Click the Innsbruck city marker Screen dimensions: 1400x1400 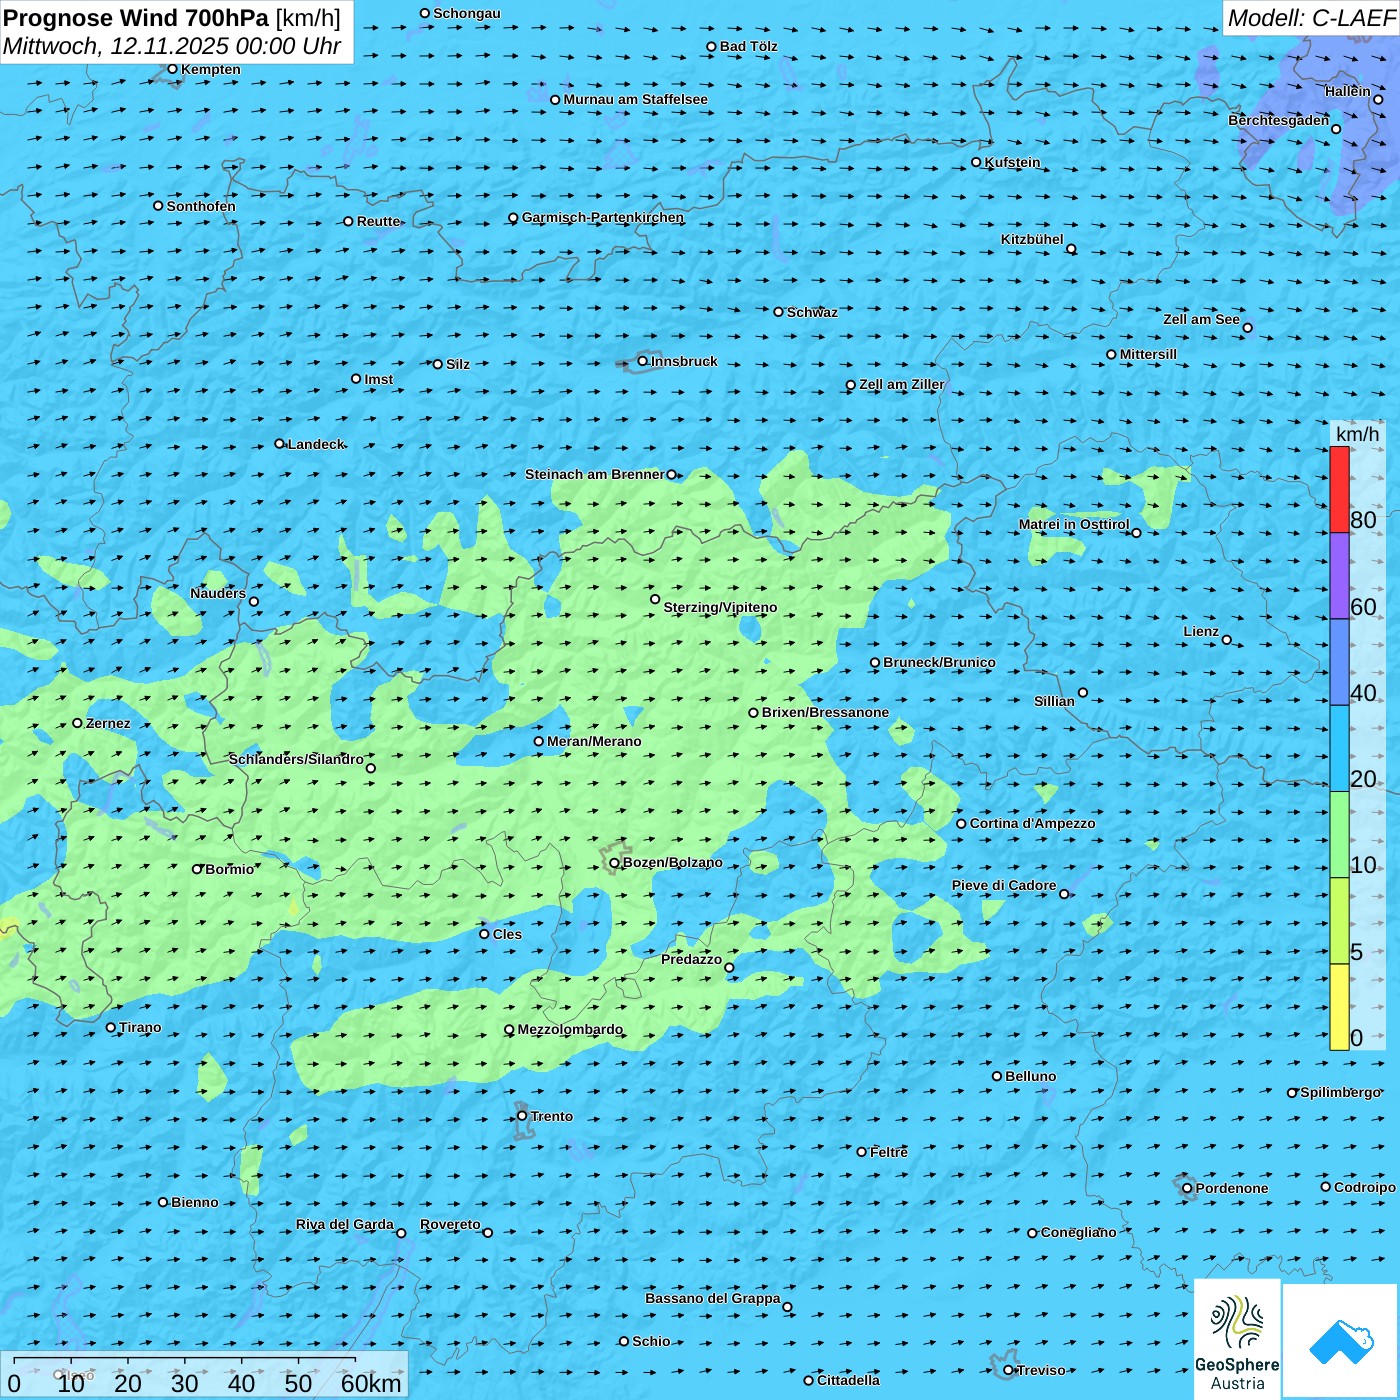(643, 361)
